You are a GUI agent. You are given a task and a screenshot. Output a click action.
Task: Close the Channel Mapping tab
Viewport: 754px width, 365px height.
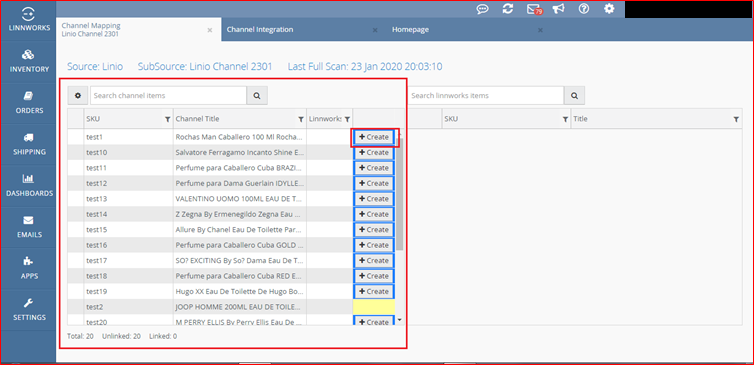tap(210, 30)
